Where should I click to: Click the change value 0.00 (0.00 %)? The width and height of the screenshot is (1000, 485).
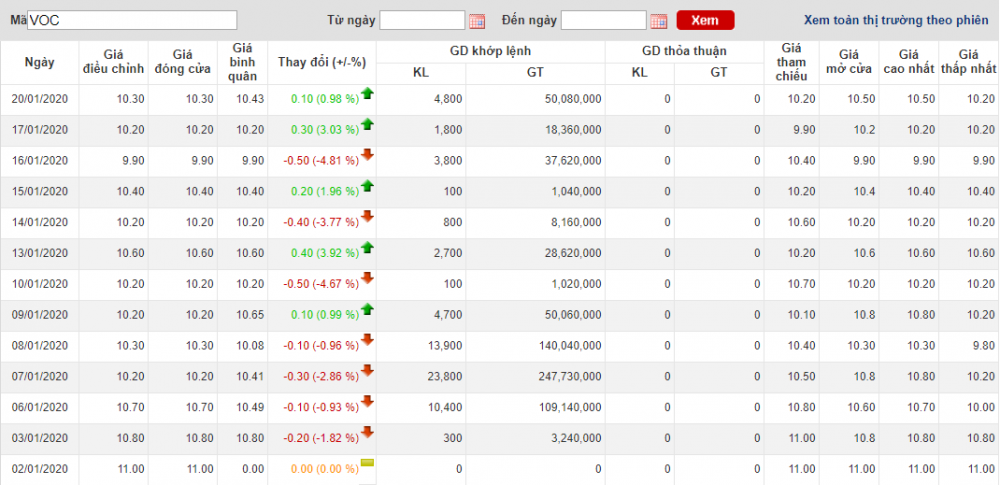click(x=325, y=469)
